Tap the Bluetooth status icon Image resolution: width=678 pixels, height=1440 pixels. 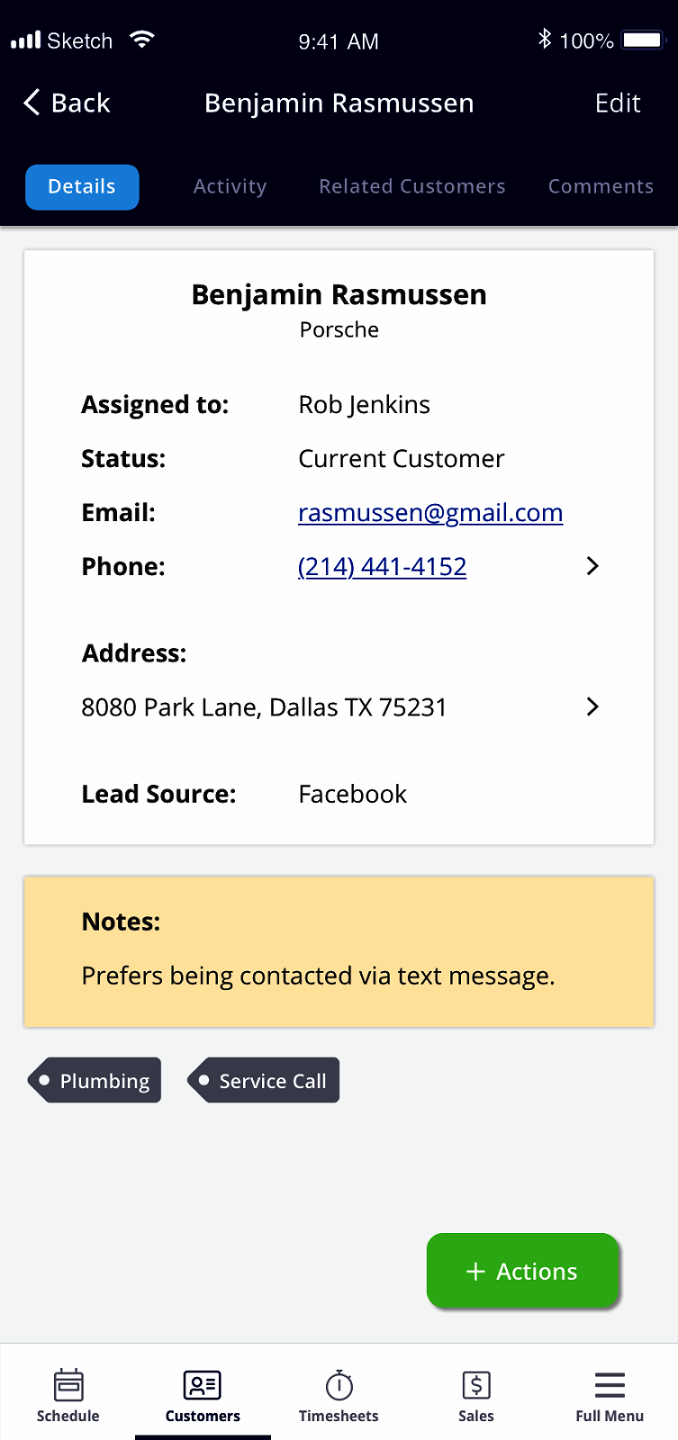[x=545, y=40]
